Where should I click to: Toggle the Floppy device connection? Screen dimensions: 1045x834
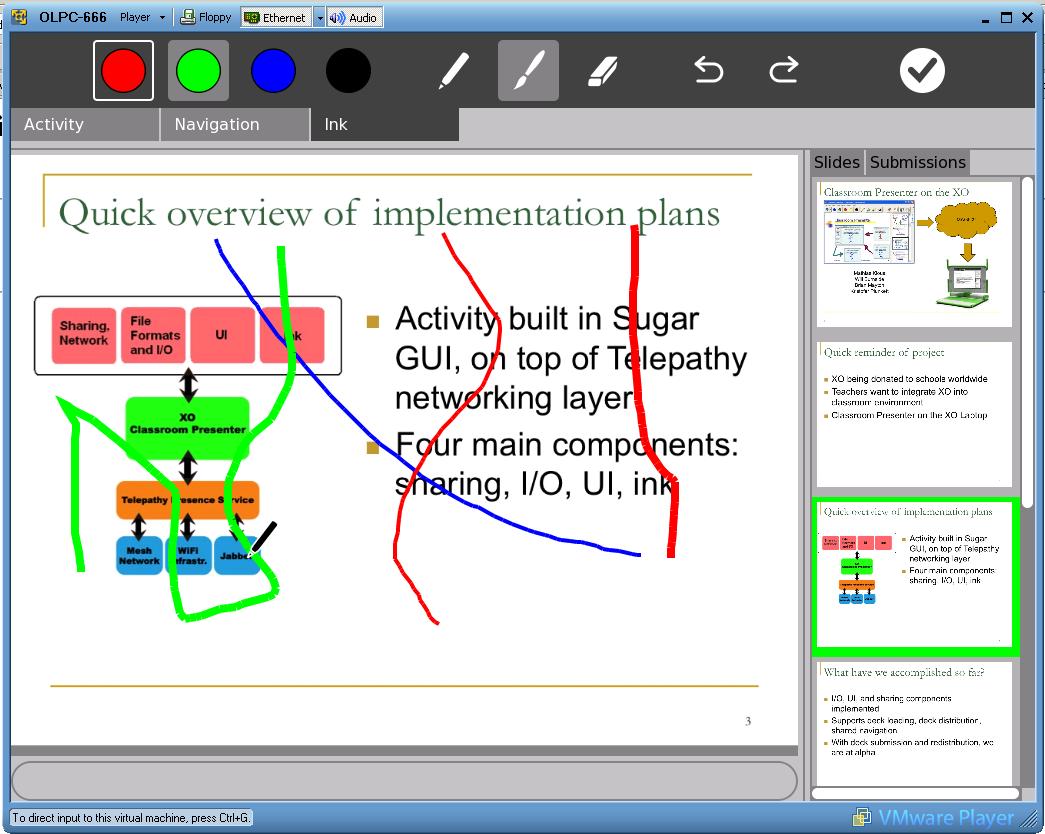(x=206, y=17)
